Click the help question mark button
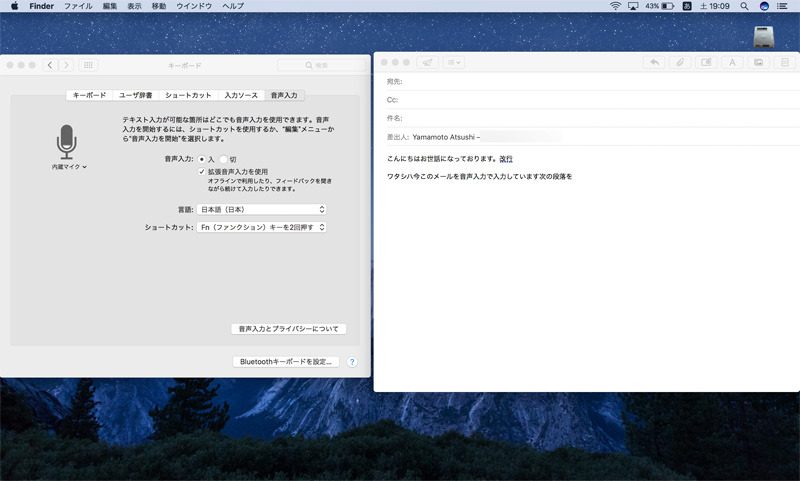The height and width of the screenshot is (481, 800). tap(352, 361)
